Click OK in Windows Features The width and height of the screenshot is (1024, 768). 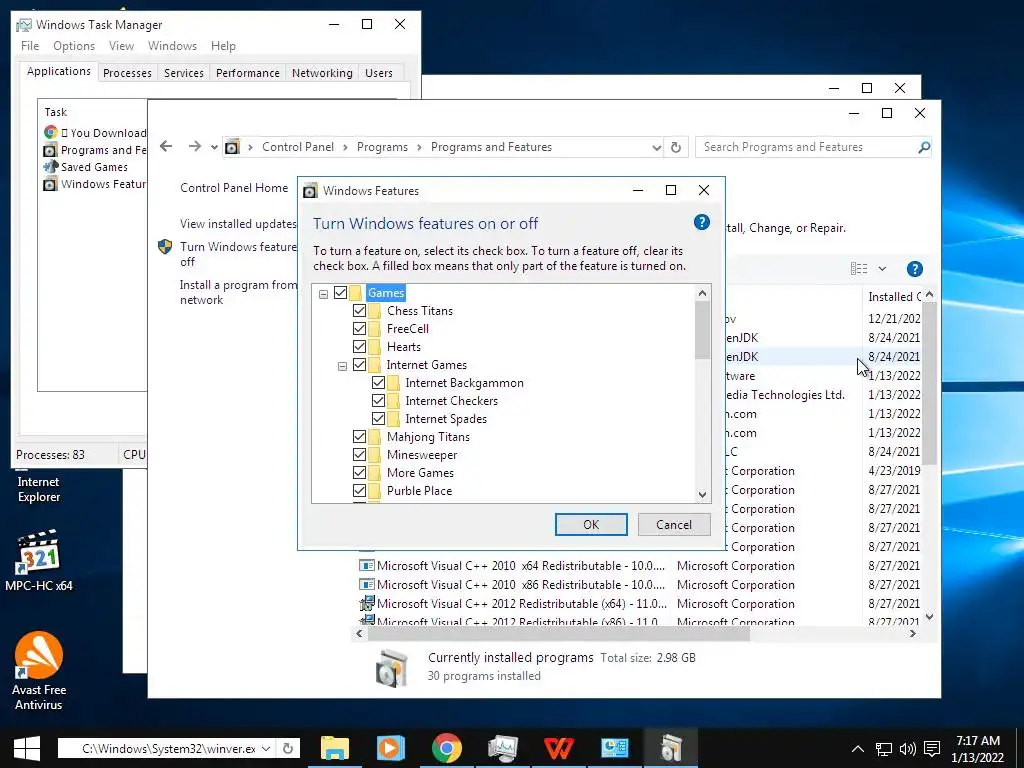click(x=591, y=524)
